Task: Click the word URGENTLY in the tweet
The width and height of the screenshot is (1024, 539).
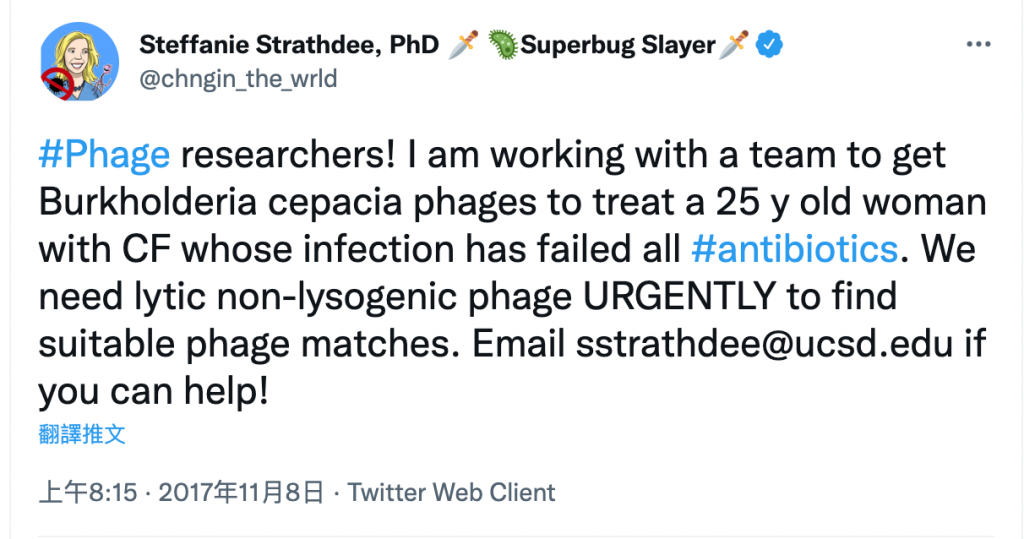Action: click(x=679, y=296)
